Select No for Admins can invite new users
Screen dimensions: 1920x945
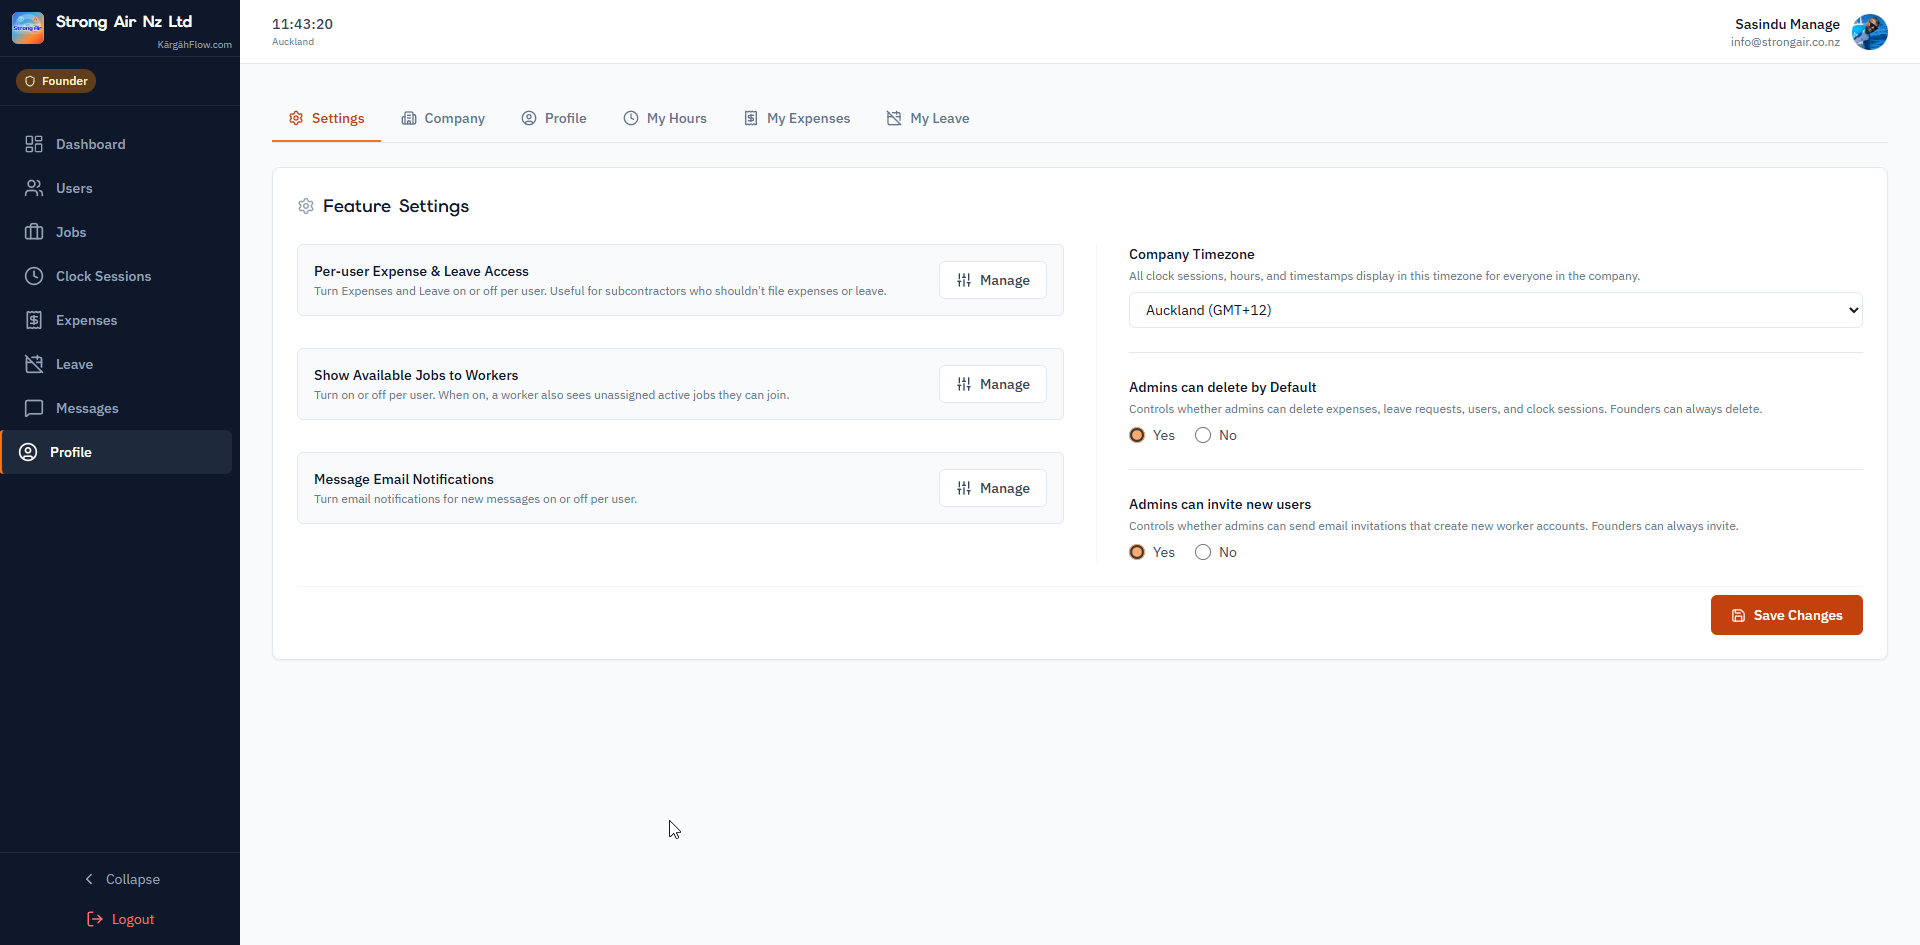pyautogui.click(x=1203, y=552)
